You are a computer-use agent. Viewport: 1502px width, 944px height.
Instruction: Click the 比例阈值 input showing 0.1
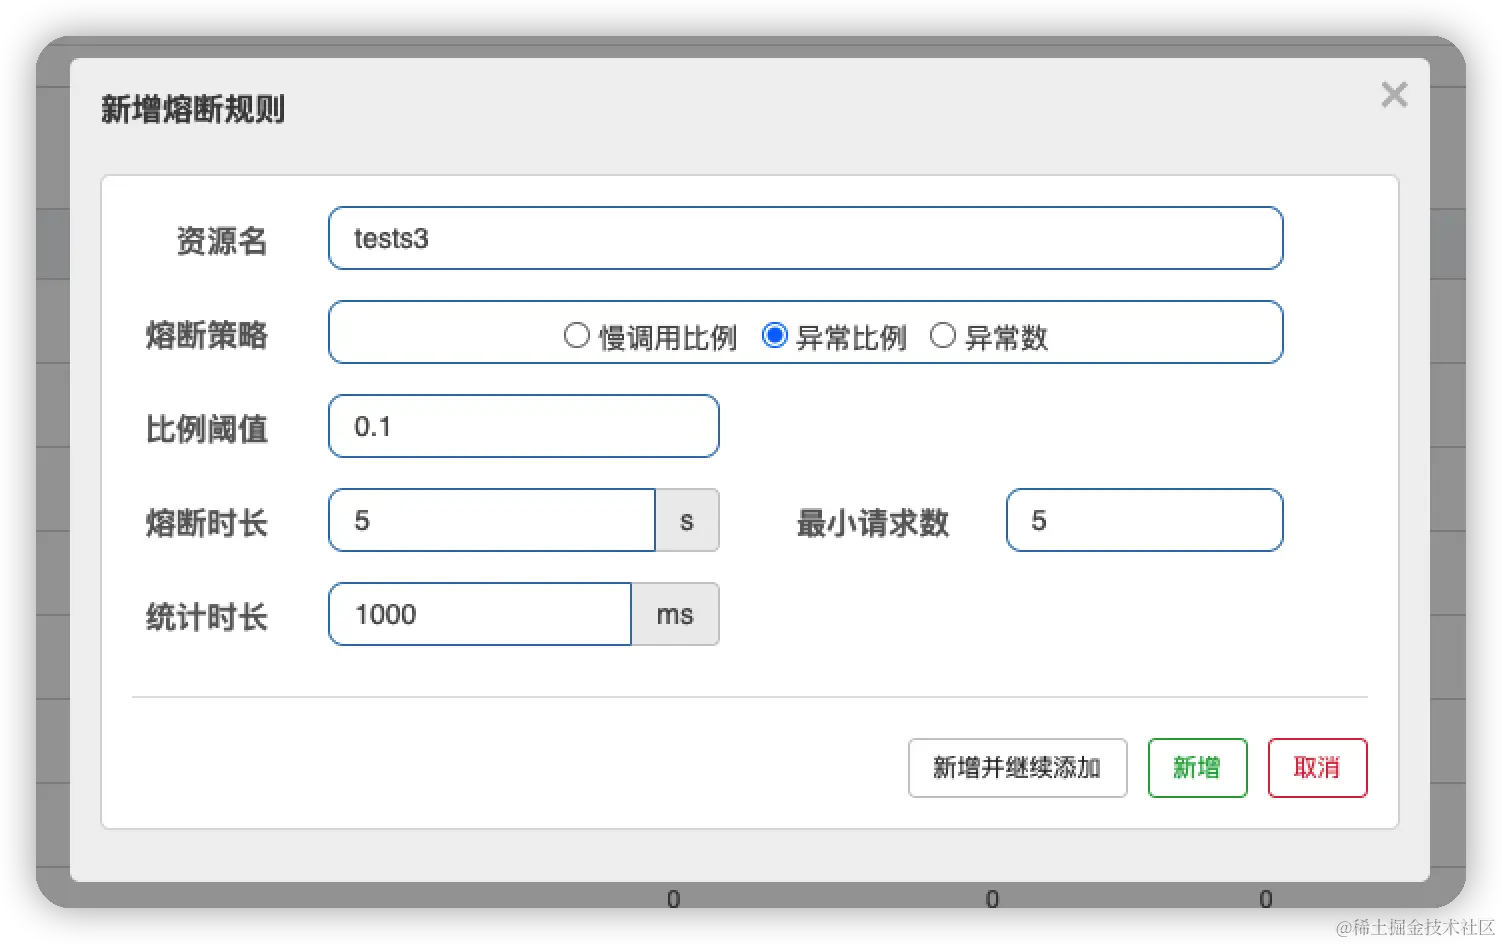tap(523, 426)
